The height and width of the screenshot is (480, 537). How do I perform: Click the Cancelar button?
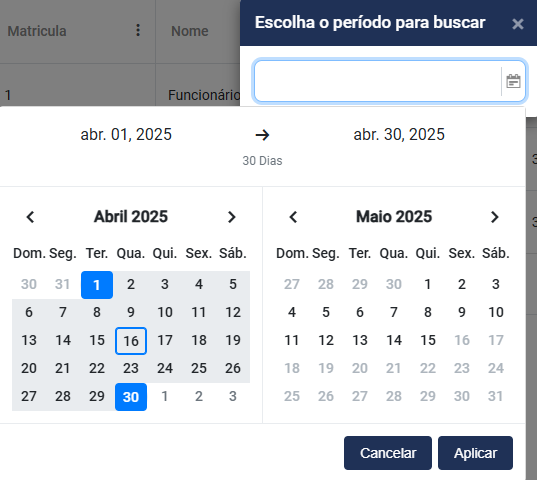pyautogui.click(x=388, y=453)
